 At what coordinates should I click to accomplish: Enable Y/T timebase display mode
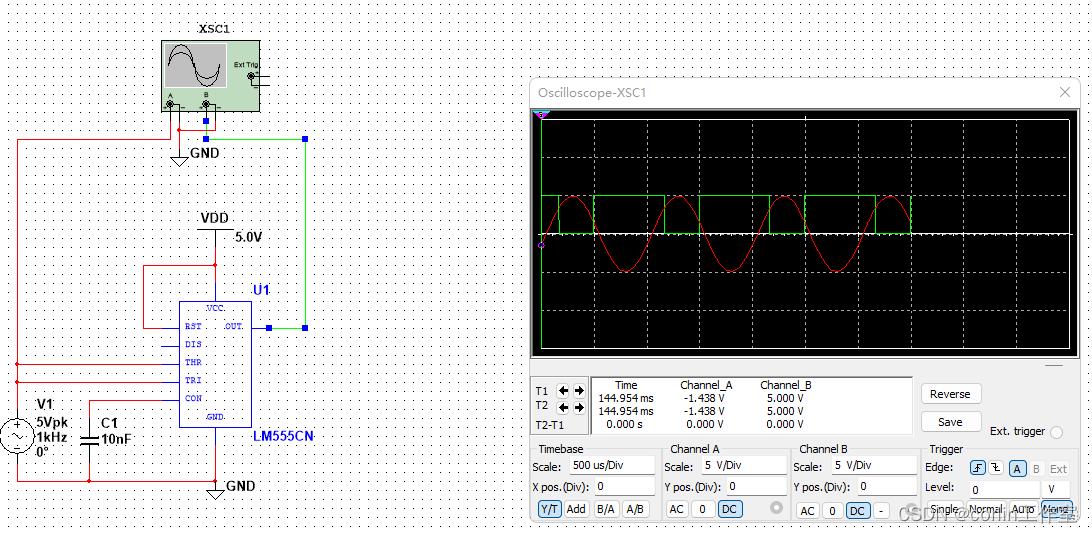549,509
